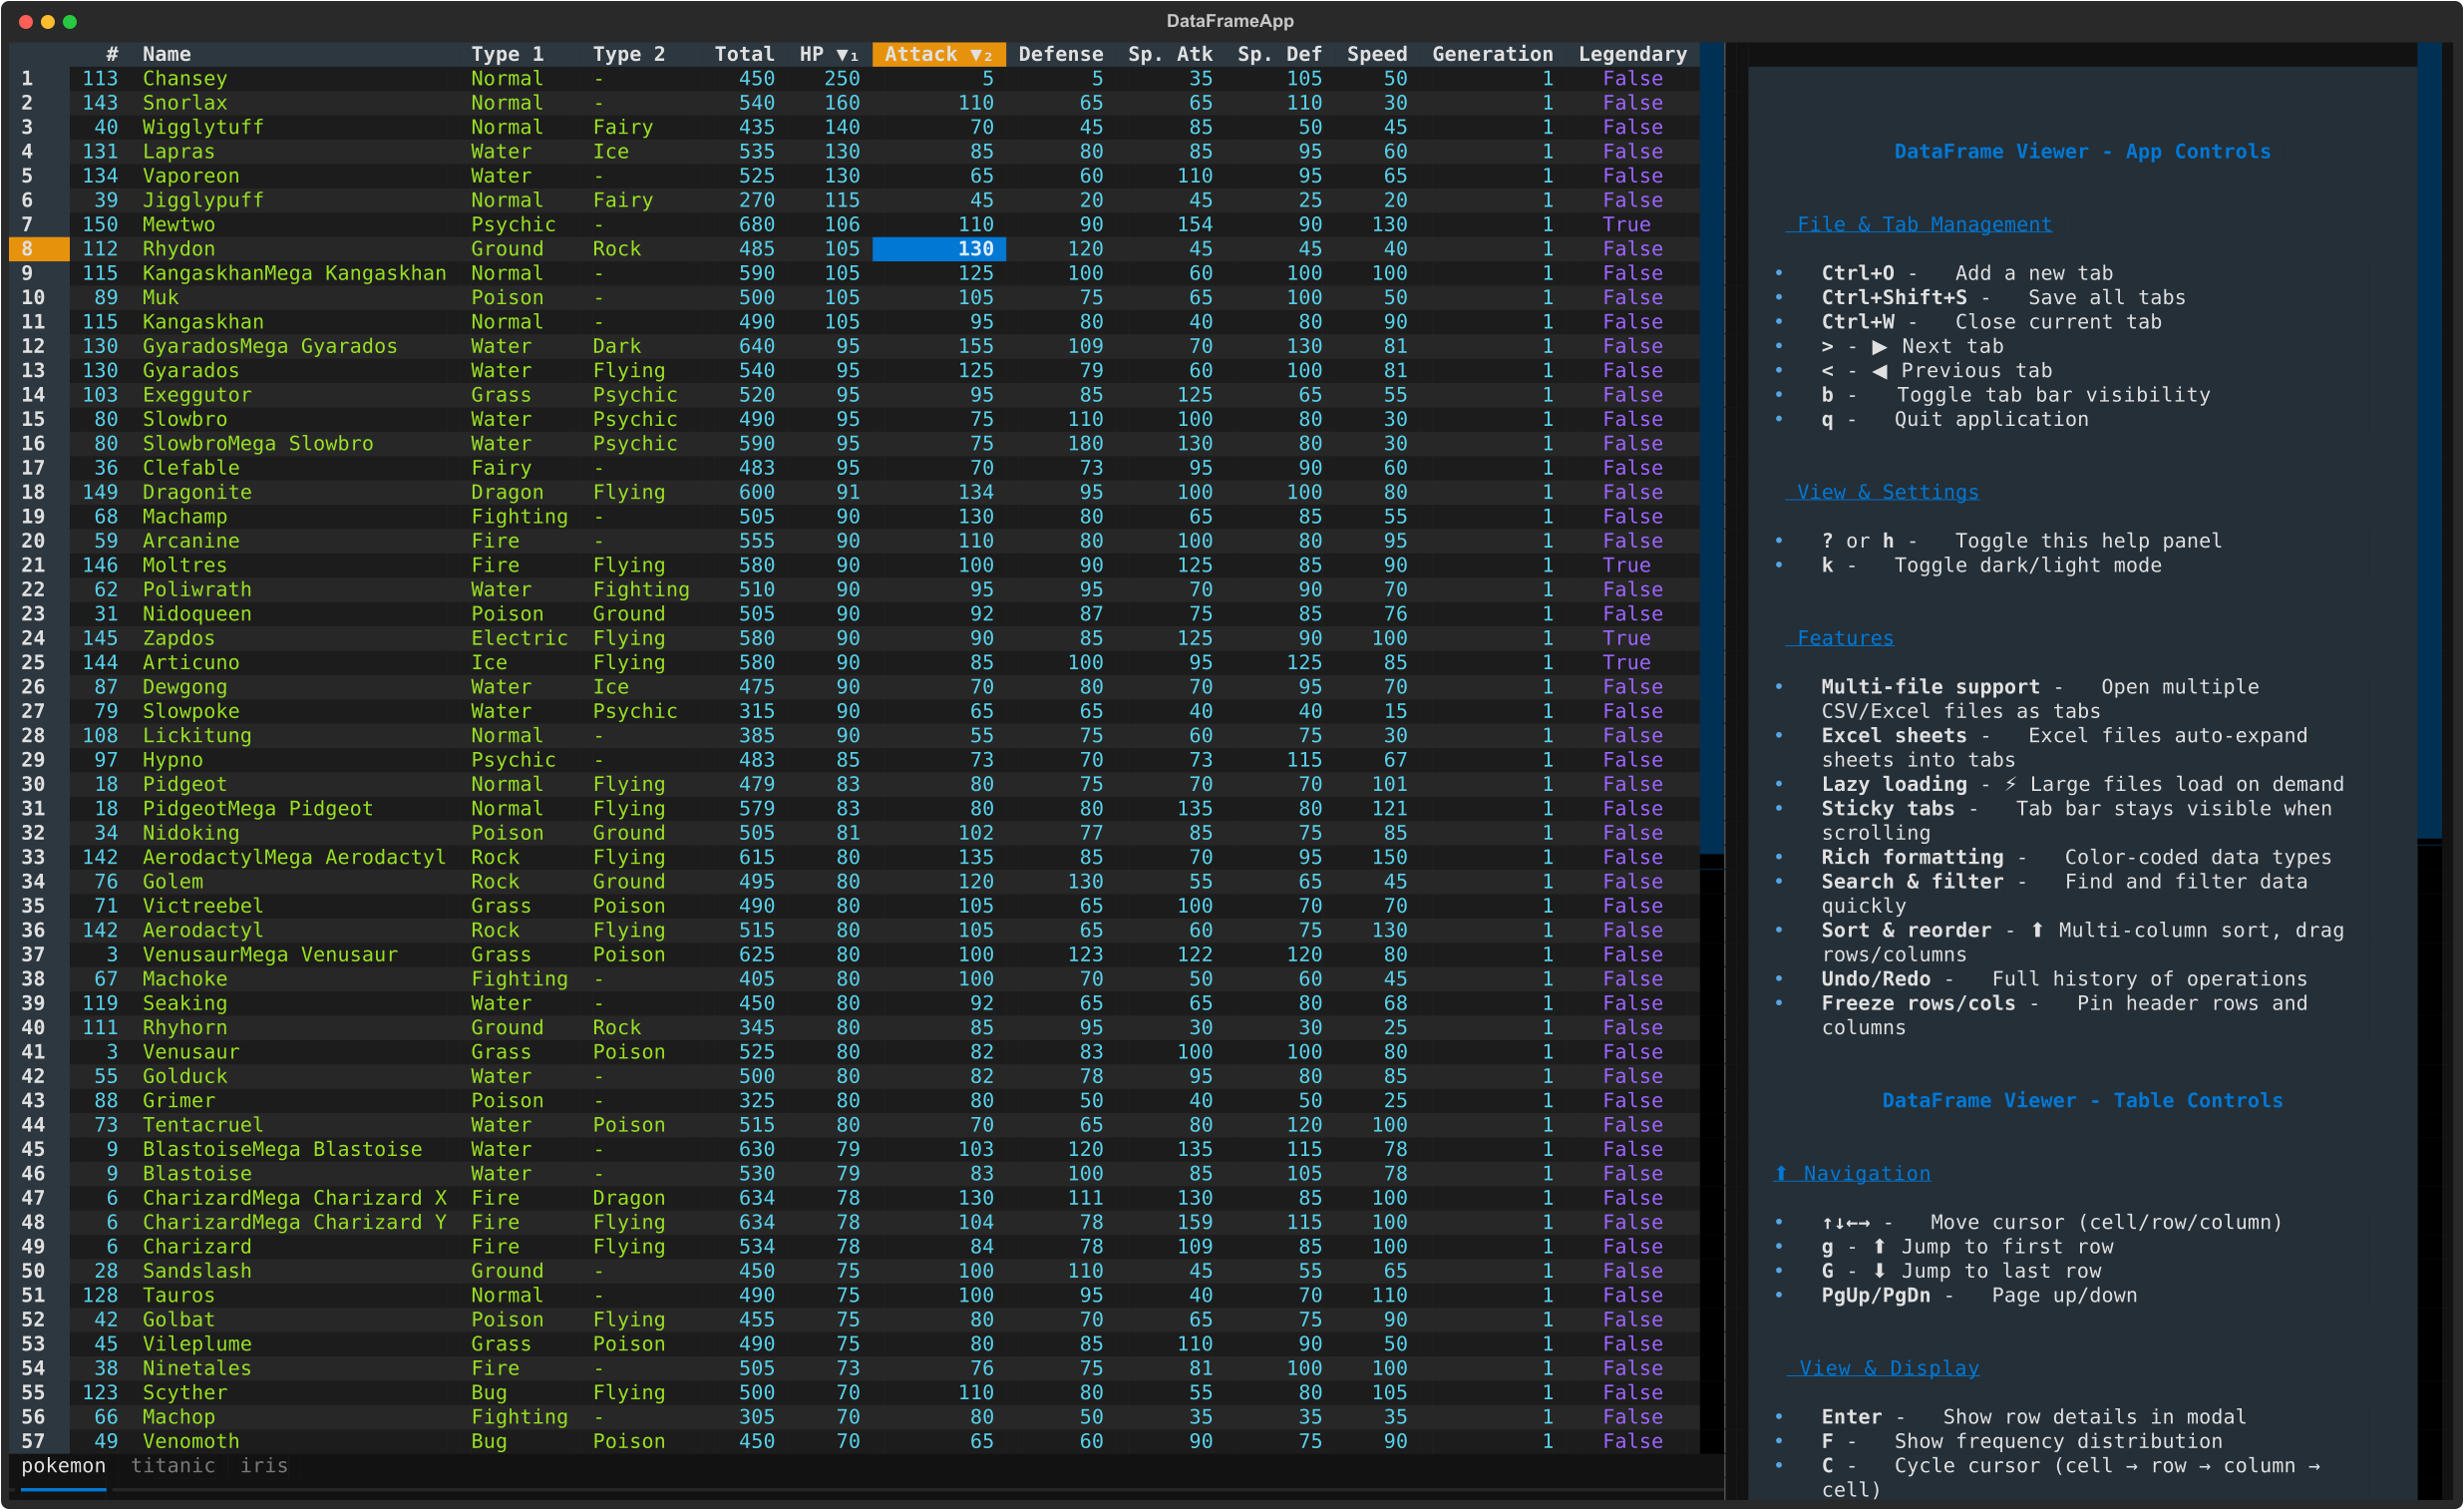
Task: Click the down arrow icon for Jump to last row
Action: 1879,1271
